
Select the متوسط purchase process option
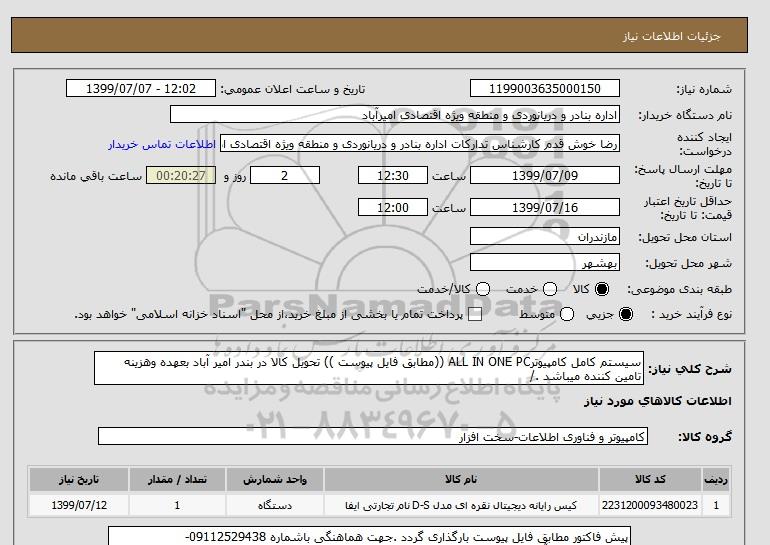click(x=567, y=314)
